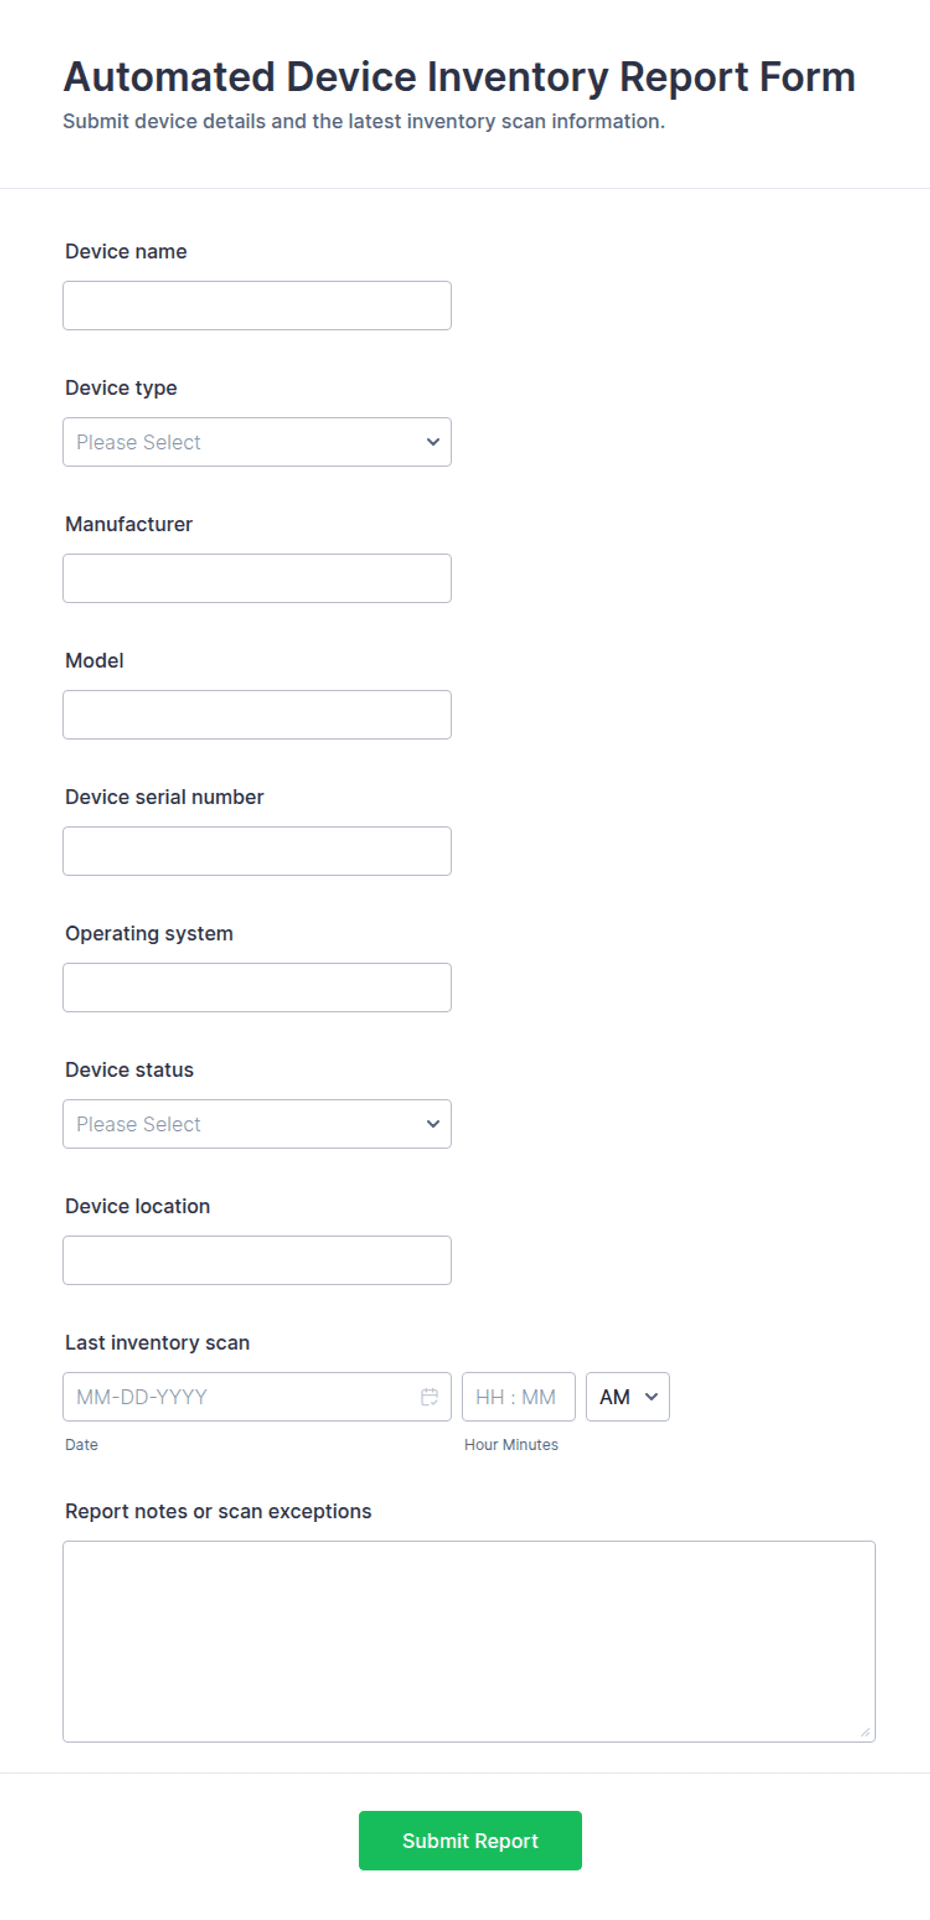Image resolution: width=930 pixels, height=1920 pixels.
Task: Grab the textarea resize handle
Action: (865, 1732)
